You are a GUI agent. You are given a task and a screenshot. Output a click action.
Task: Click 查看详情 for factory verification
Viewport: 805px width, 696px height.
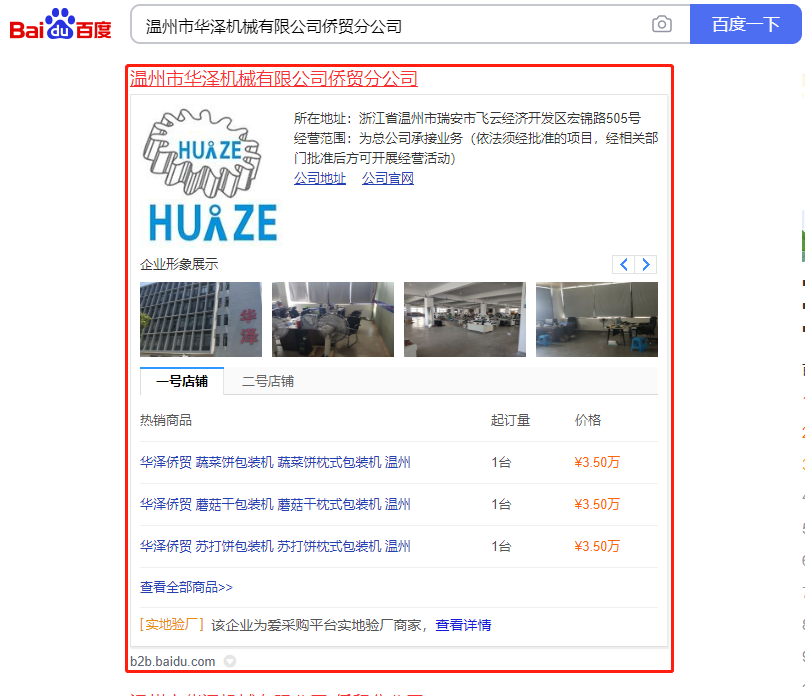[x=463, y=625]
